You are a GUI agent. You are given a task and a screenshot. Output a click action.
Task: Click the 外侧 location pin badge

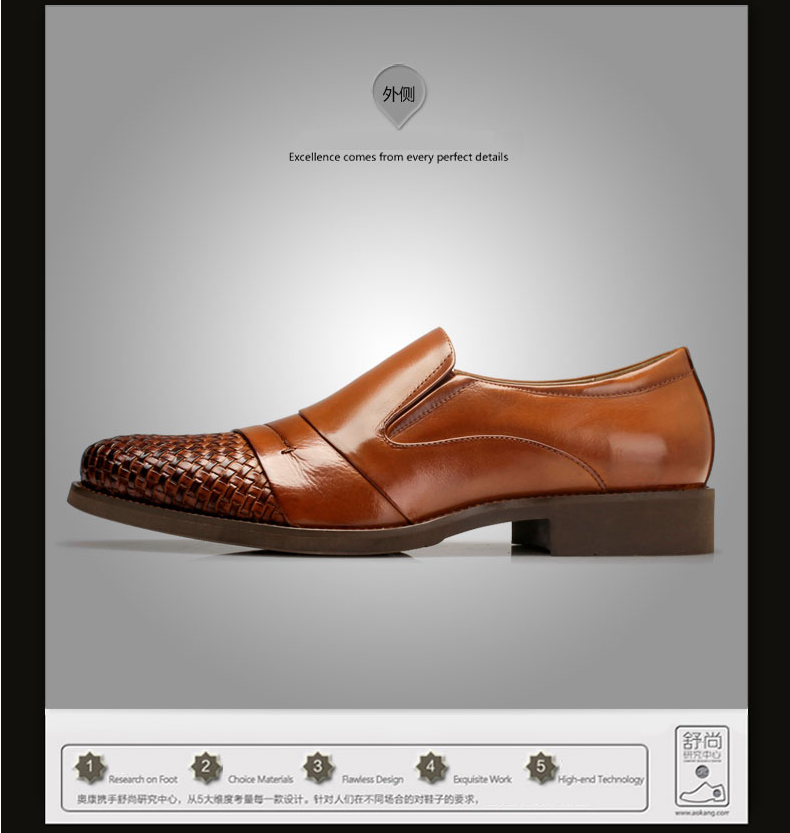pyautogui.click(x=398, y=97)
